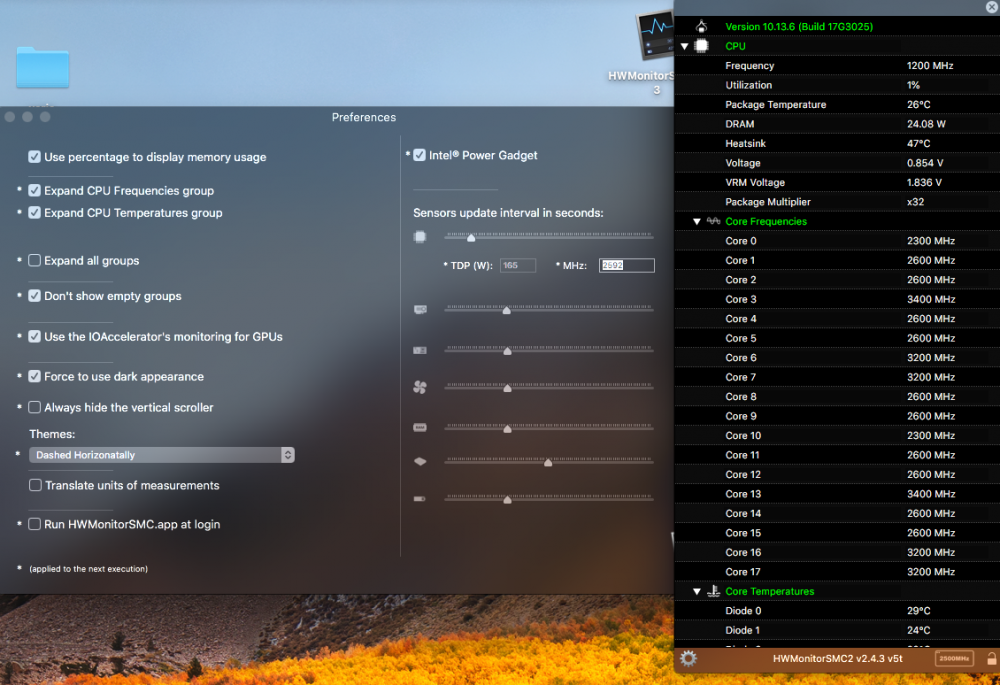Viewport: 1000px width, 685px height.
Task: Toggle Use percentage to display memory usage
Action: pos(34,157)
